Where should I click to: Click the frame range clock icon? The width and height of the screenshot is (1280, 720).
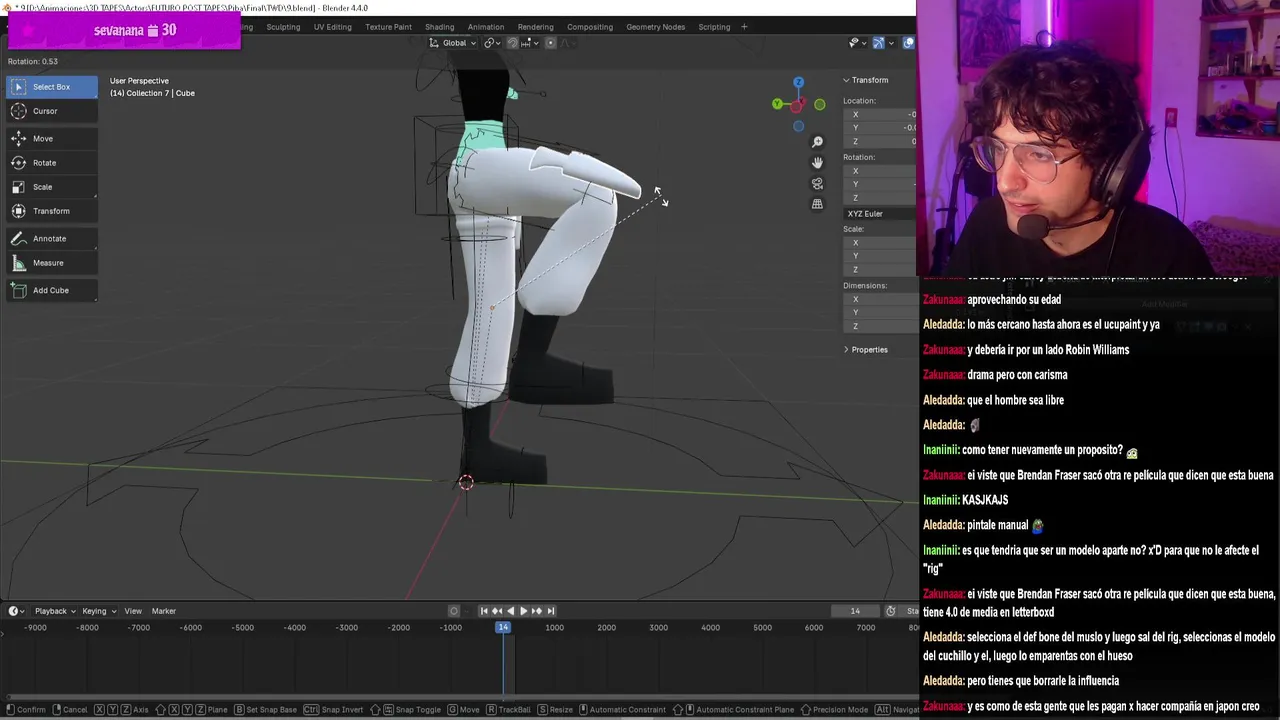(x=890, y=611)
